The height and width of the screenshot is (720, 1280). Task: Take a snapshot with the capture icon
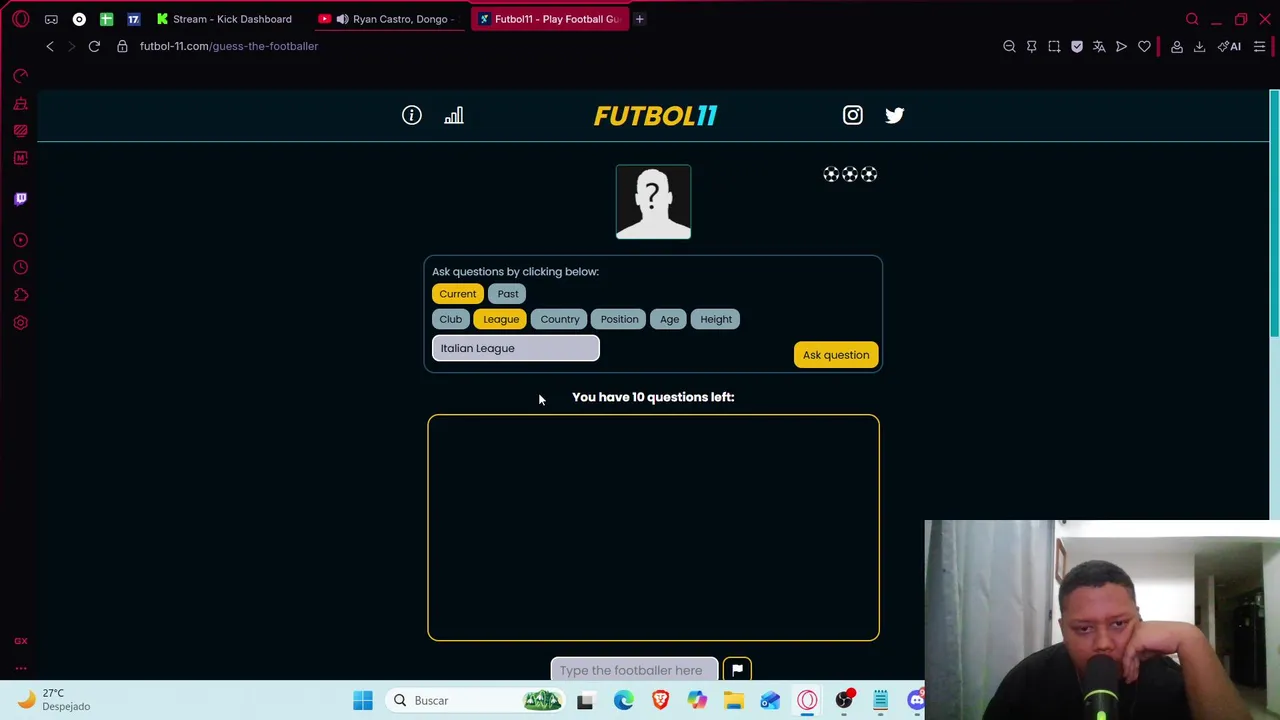(x=1054, y=46)
